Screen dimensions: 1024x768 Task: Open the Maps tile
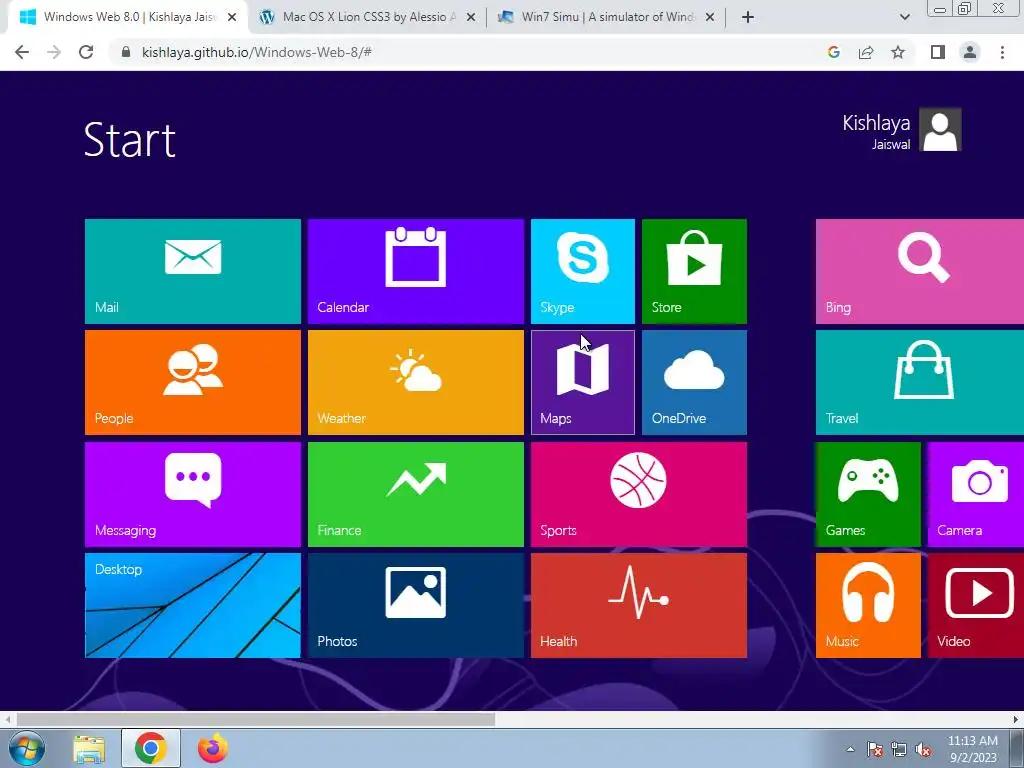coord(583,382)
